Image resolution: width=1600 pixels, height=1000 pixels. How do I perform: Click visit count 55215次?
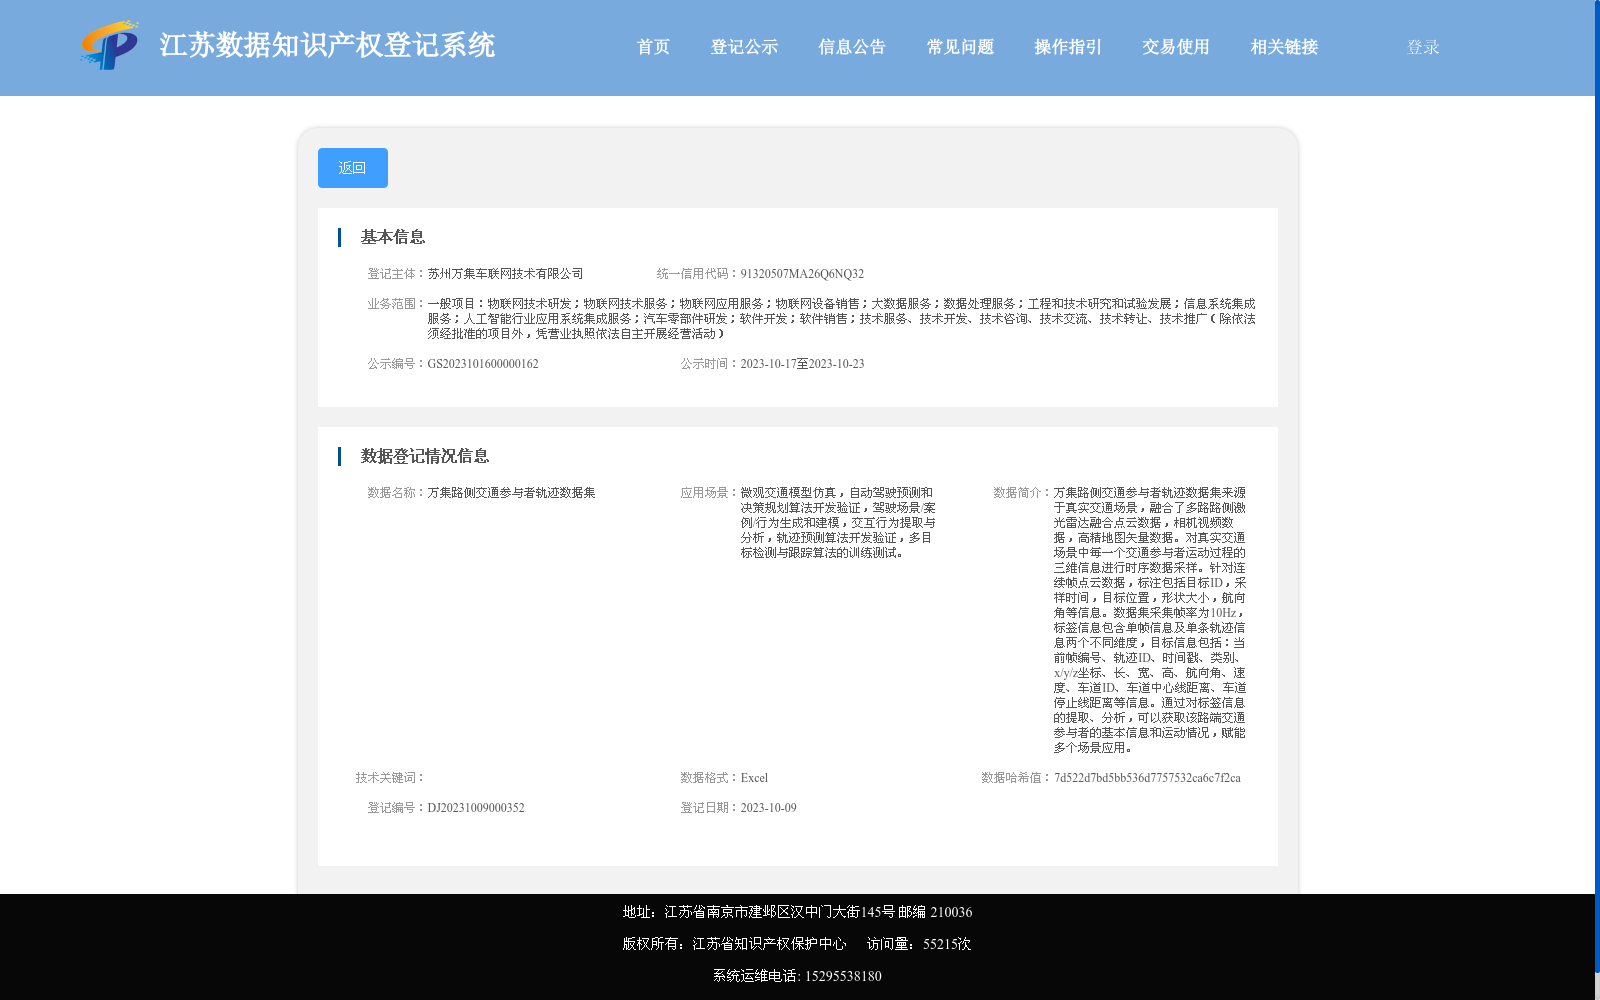pyautogui.click(x=947, y=944)
